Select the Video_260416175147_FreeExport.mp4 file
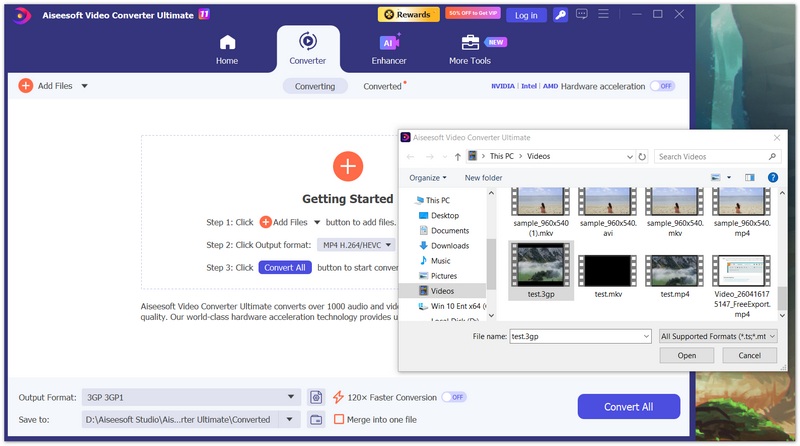The image size is (800, 446). [742, 287]
